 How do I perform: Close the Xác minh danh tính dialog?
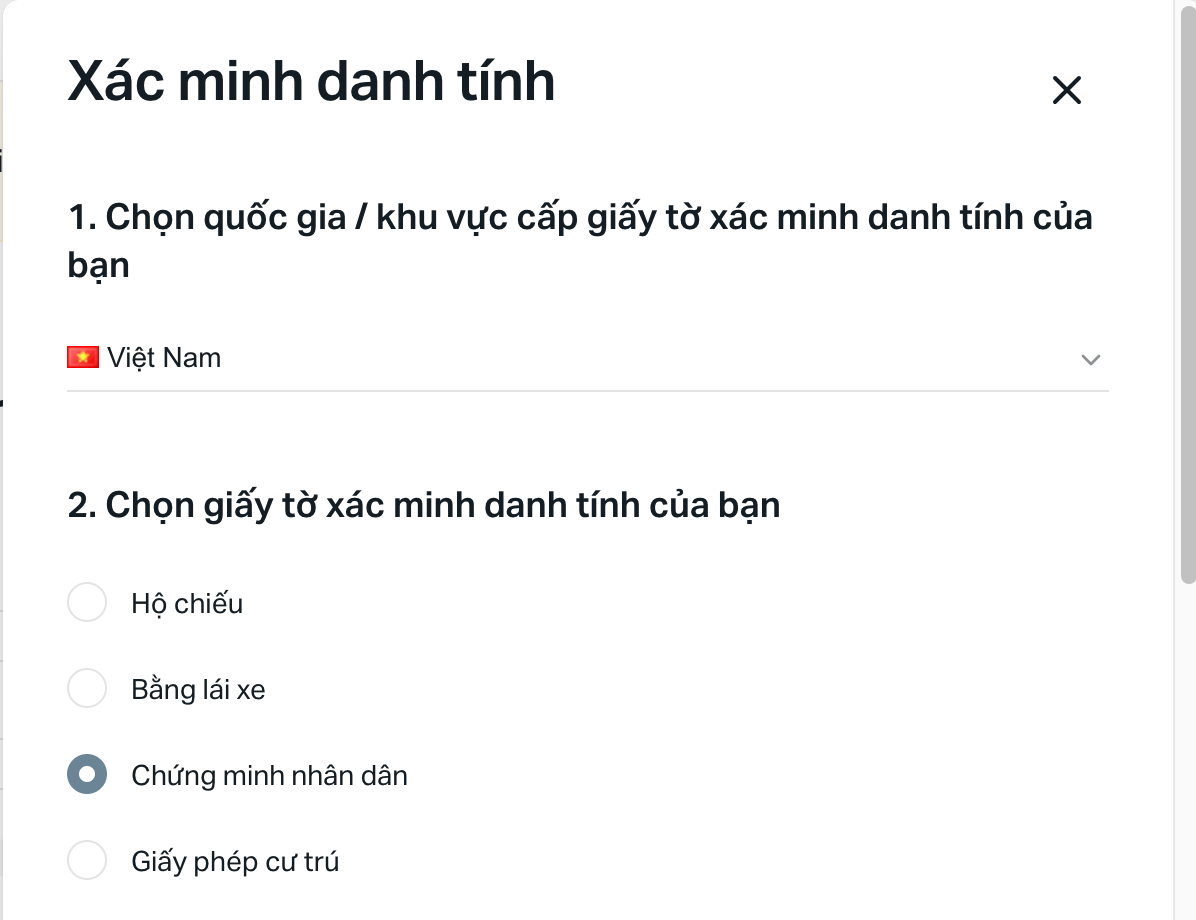(1067, 90)
